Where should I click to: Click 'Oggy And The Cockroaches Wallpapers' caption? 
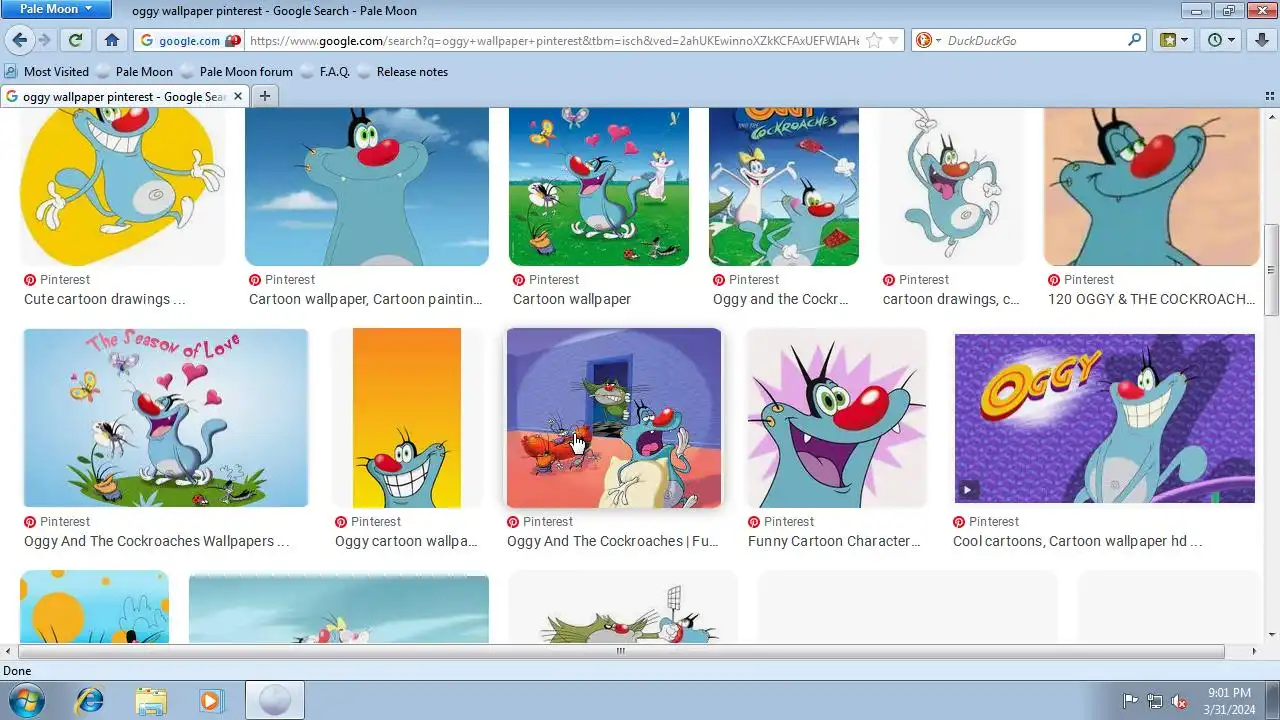point(157,541)
